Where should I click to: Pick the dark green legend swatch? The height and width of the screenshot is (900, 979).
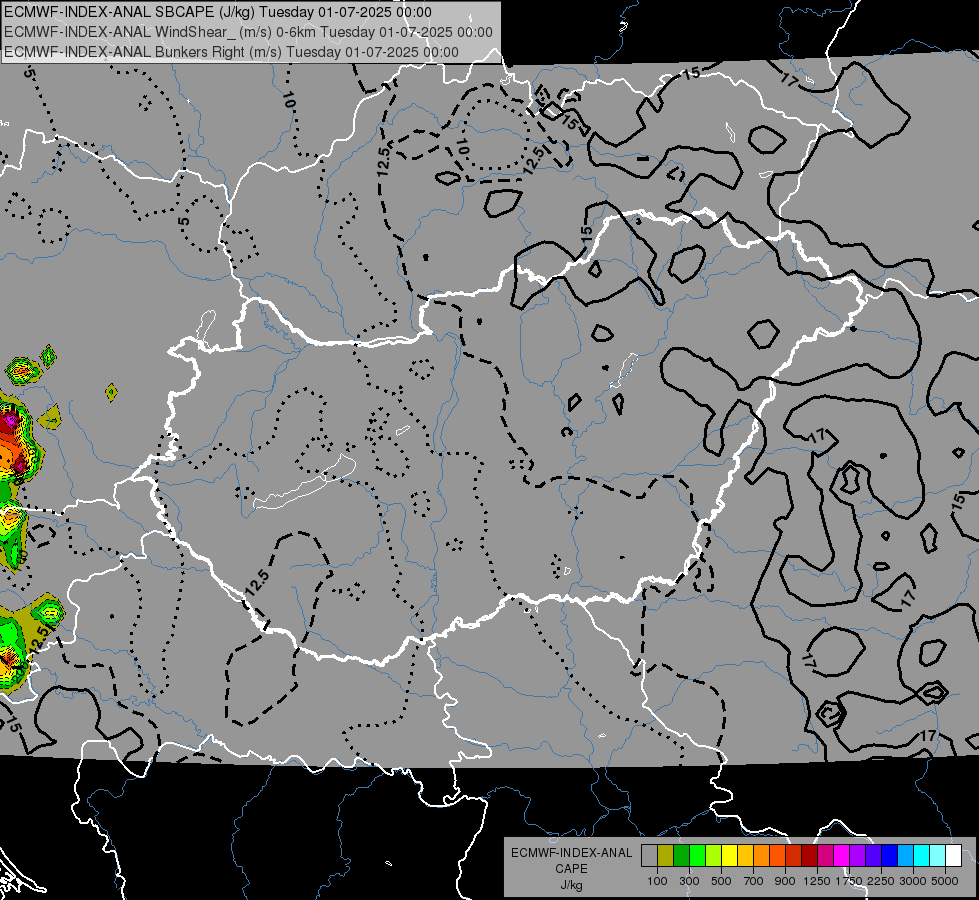681,855
